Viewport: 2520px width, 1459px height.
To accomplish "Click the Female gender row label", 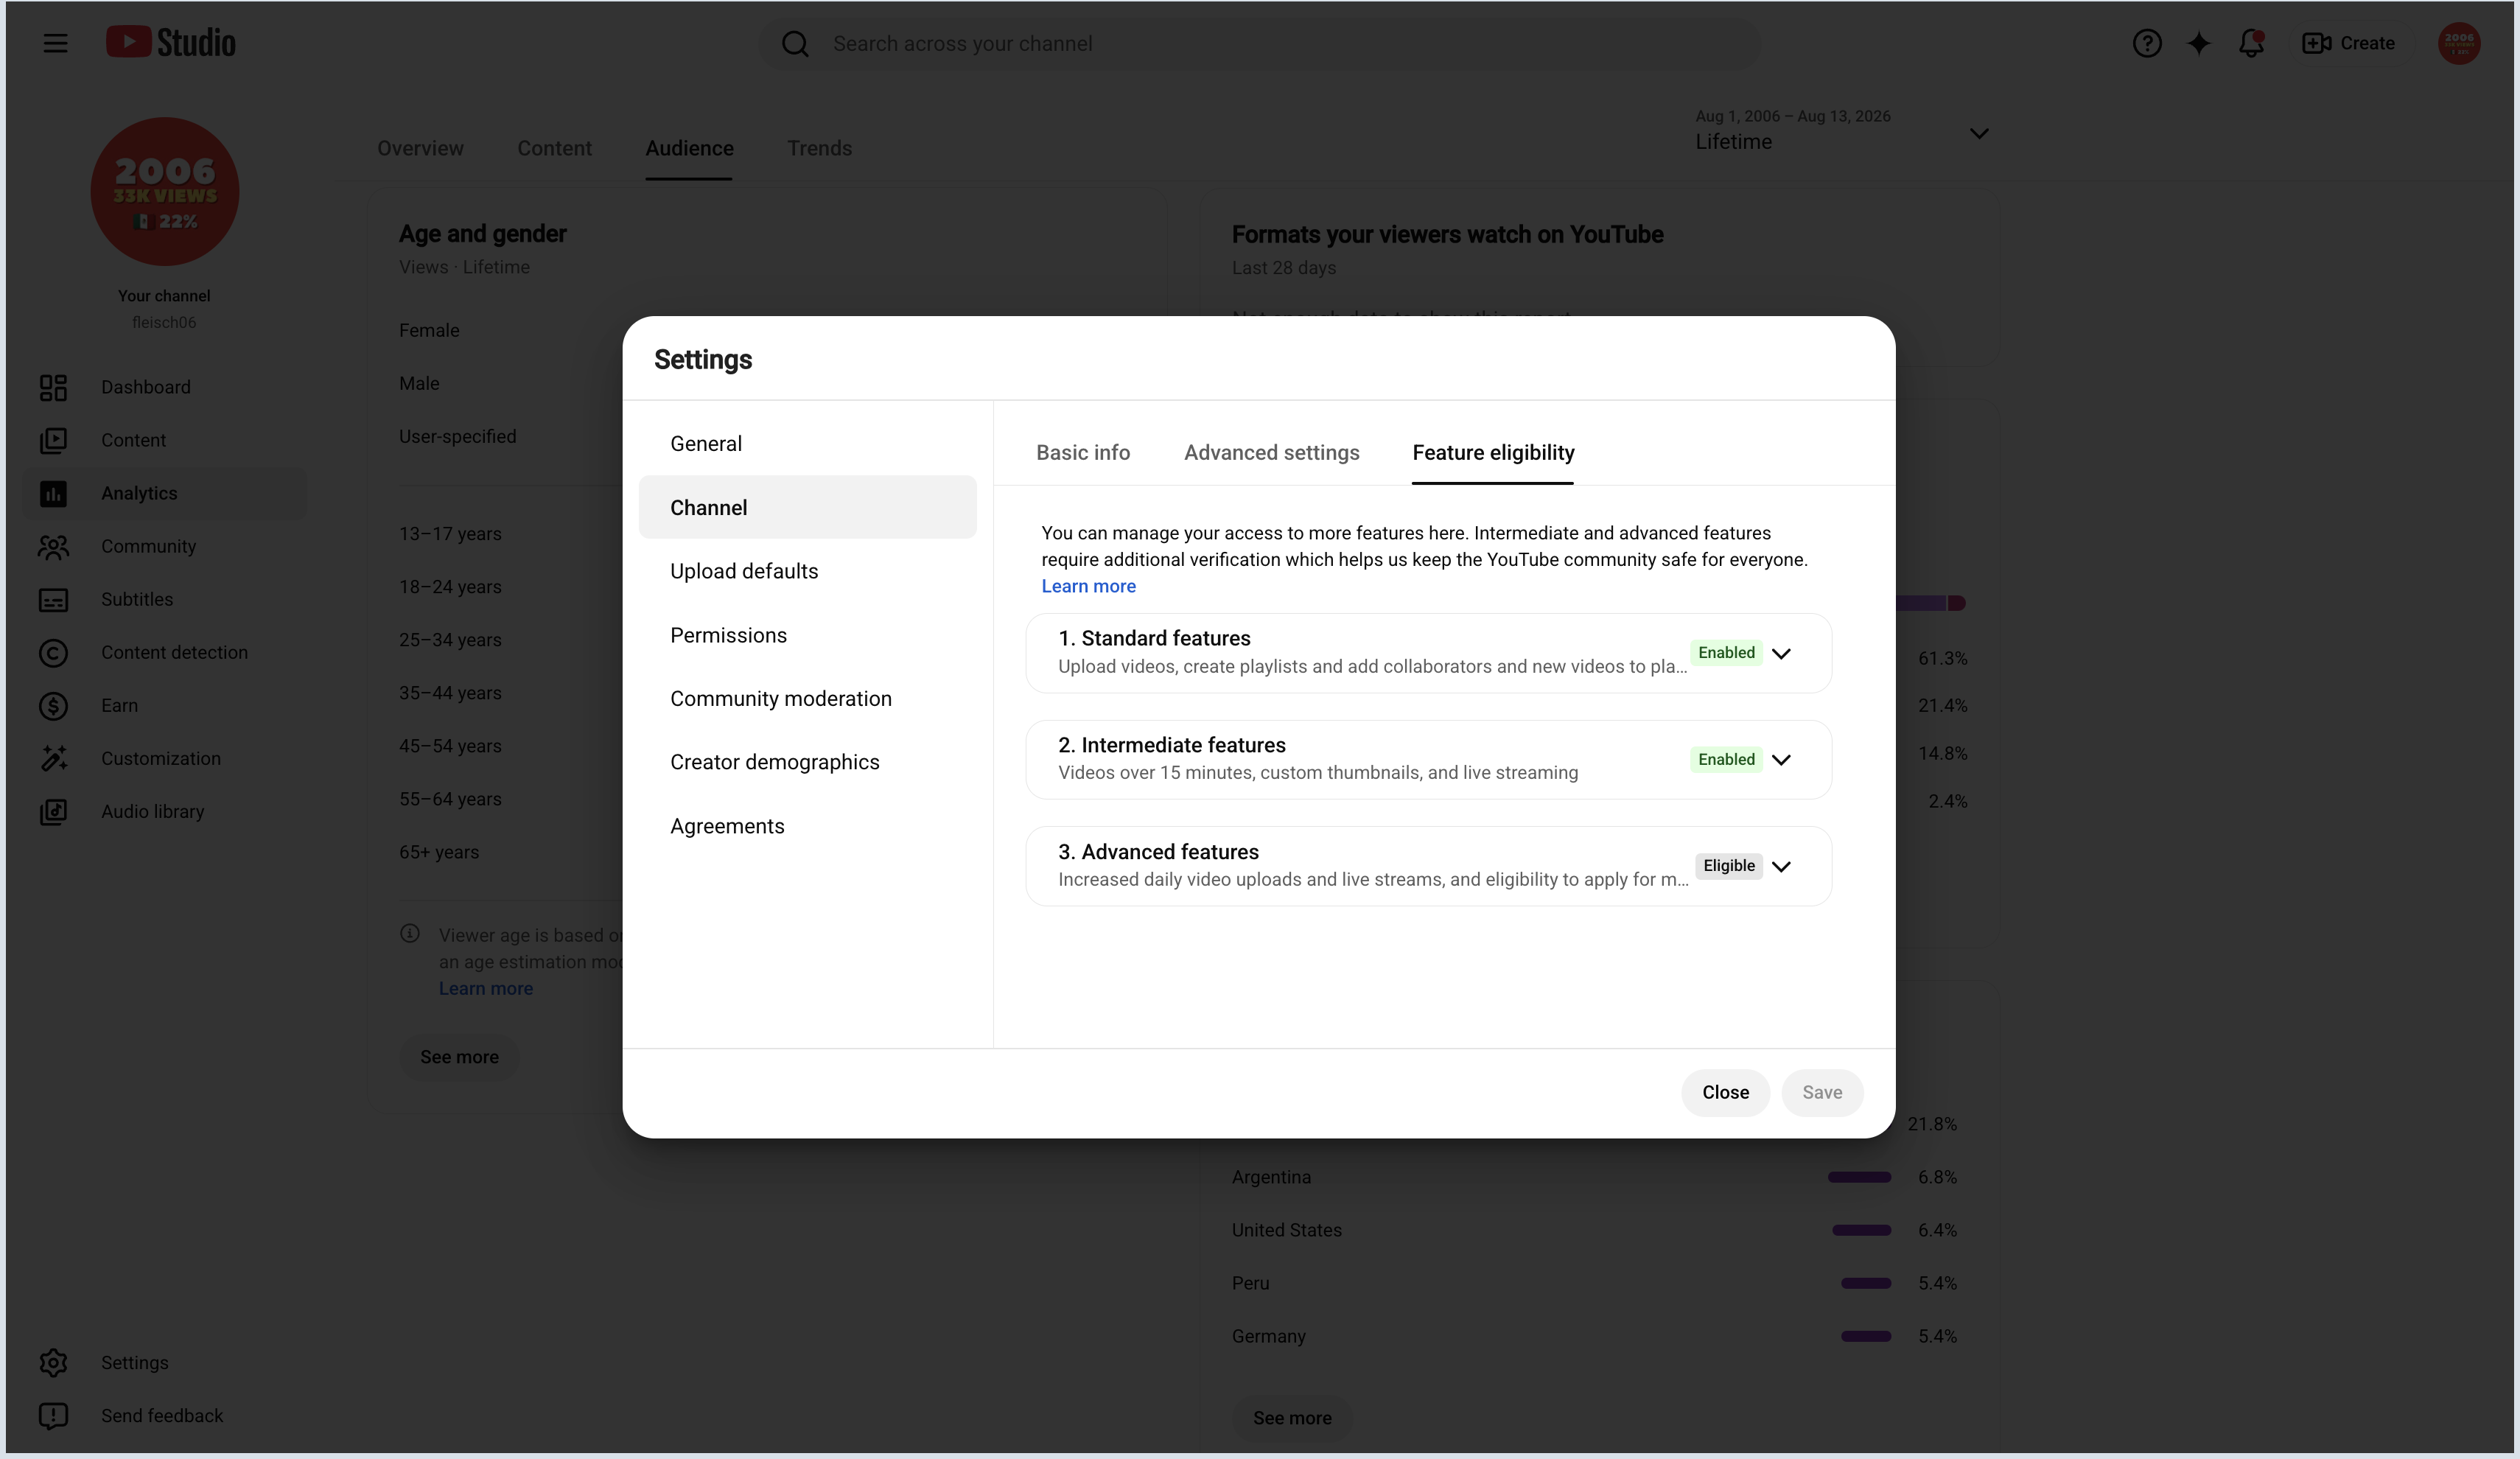I will 429,330.
